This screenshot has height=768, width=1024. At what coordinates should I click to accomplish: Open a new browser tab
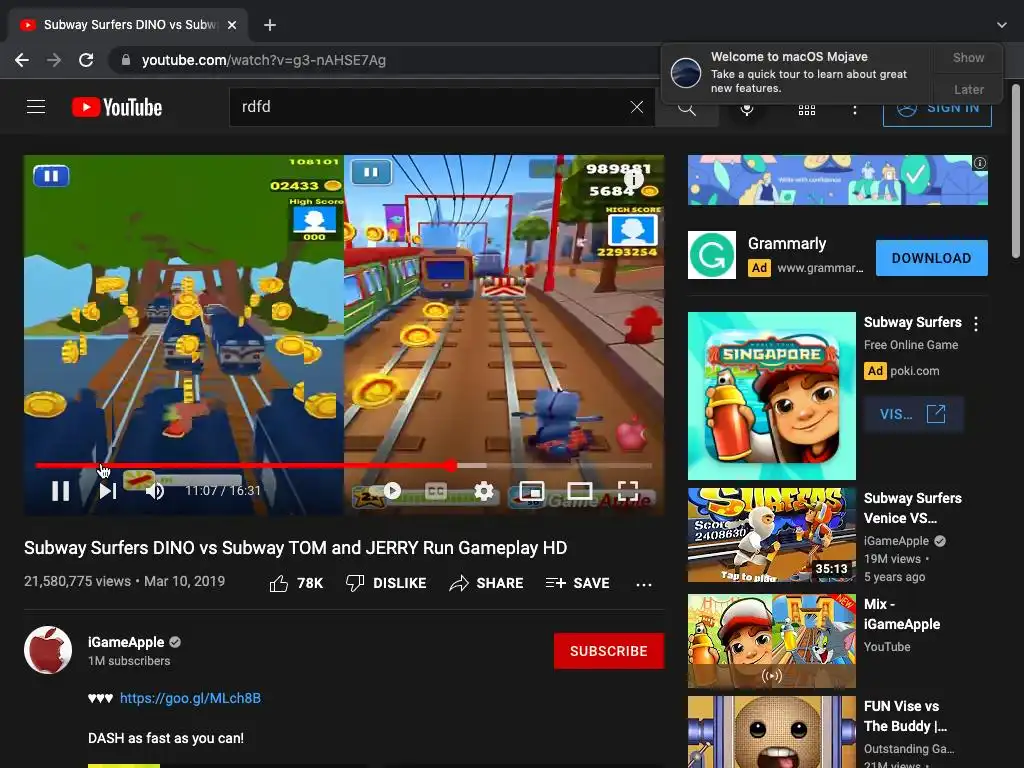pos(270,25)
